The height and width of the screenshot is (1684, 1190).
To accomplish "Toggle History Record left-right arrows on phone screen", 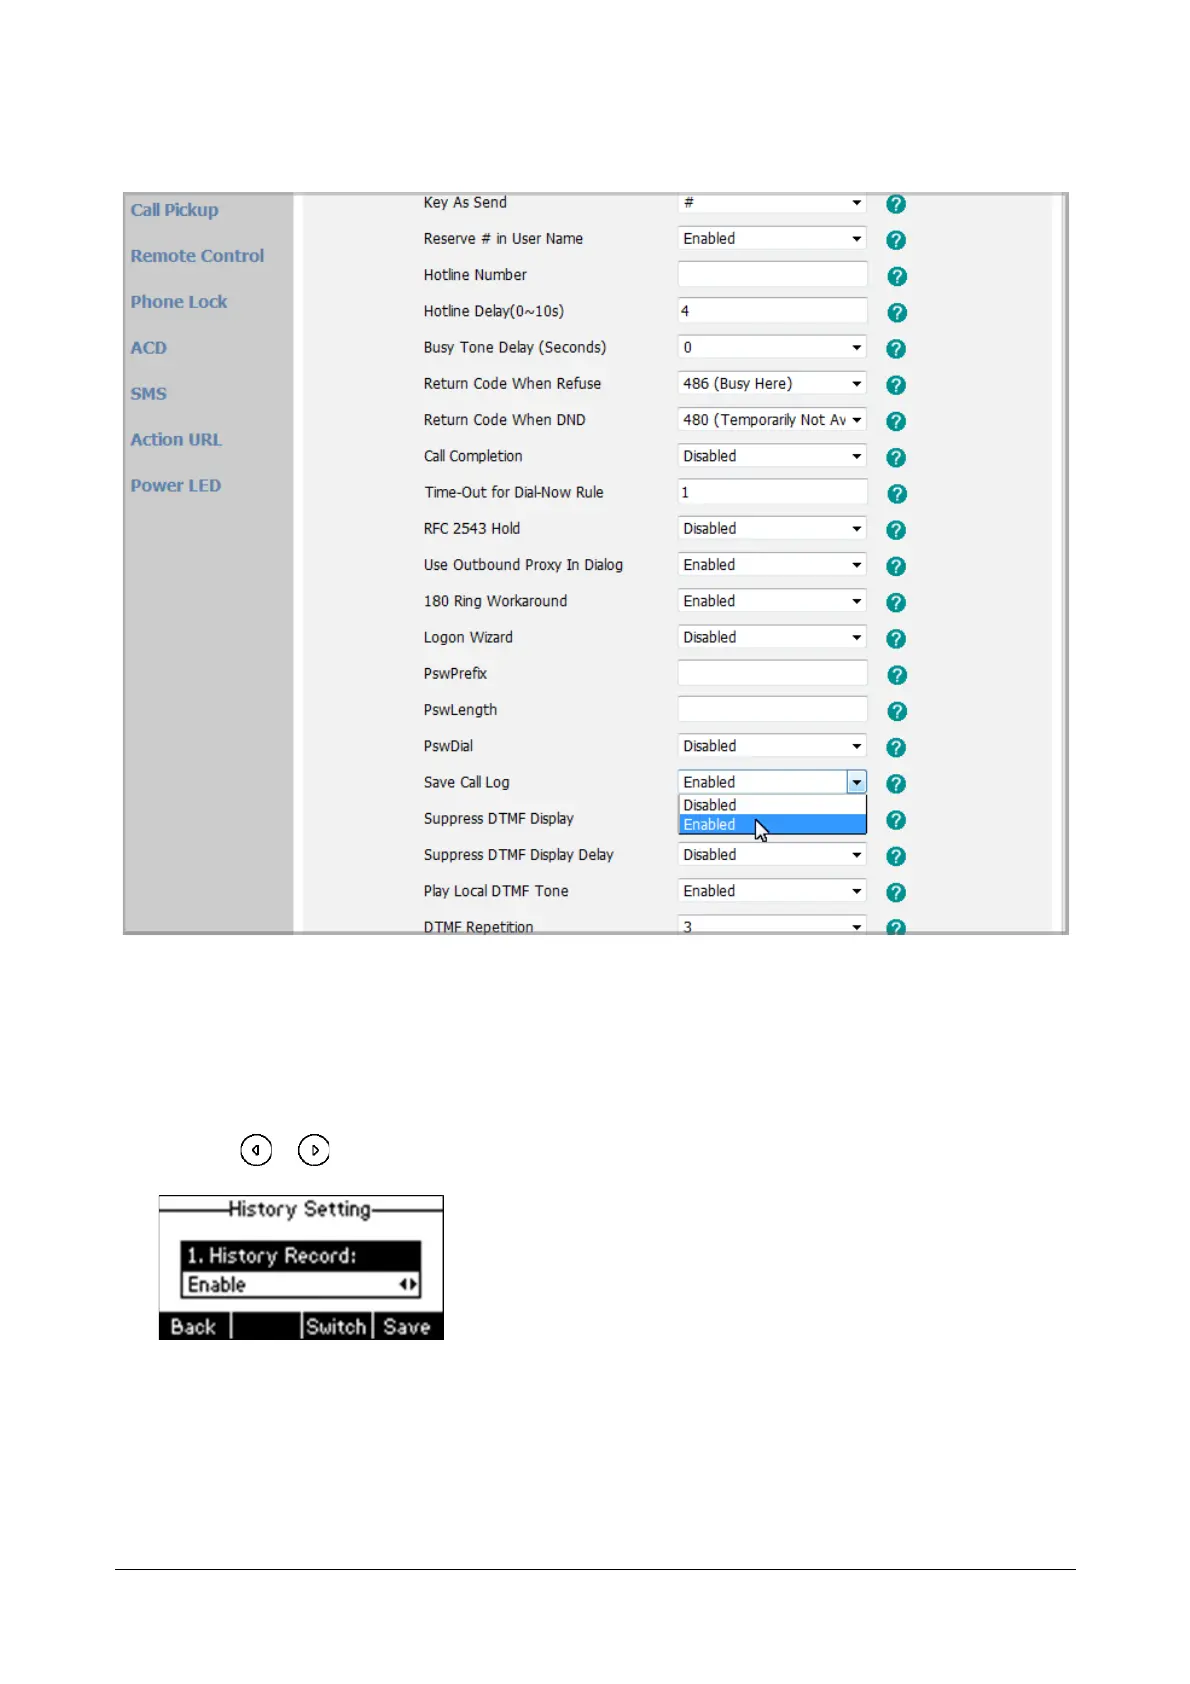I will point(408,1284).
